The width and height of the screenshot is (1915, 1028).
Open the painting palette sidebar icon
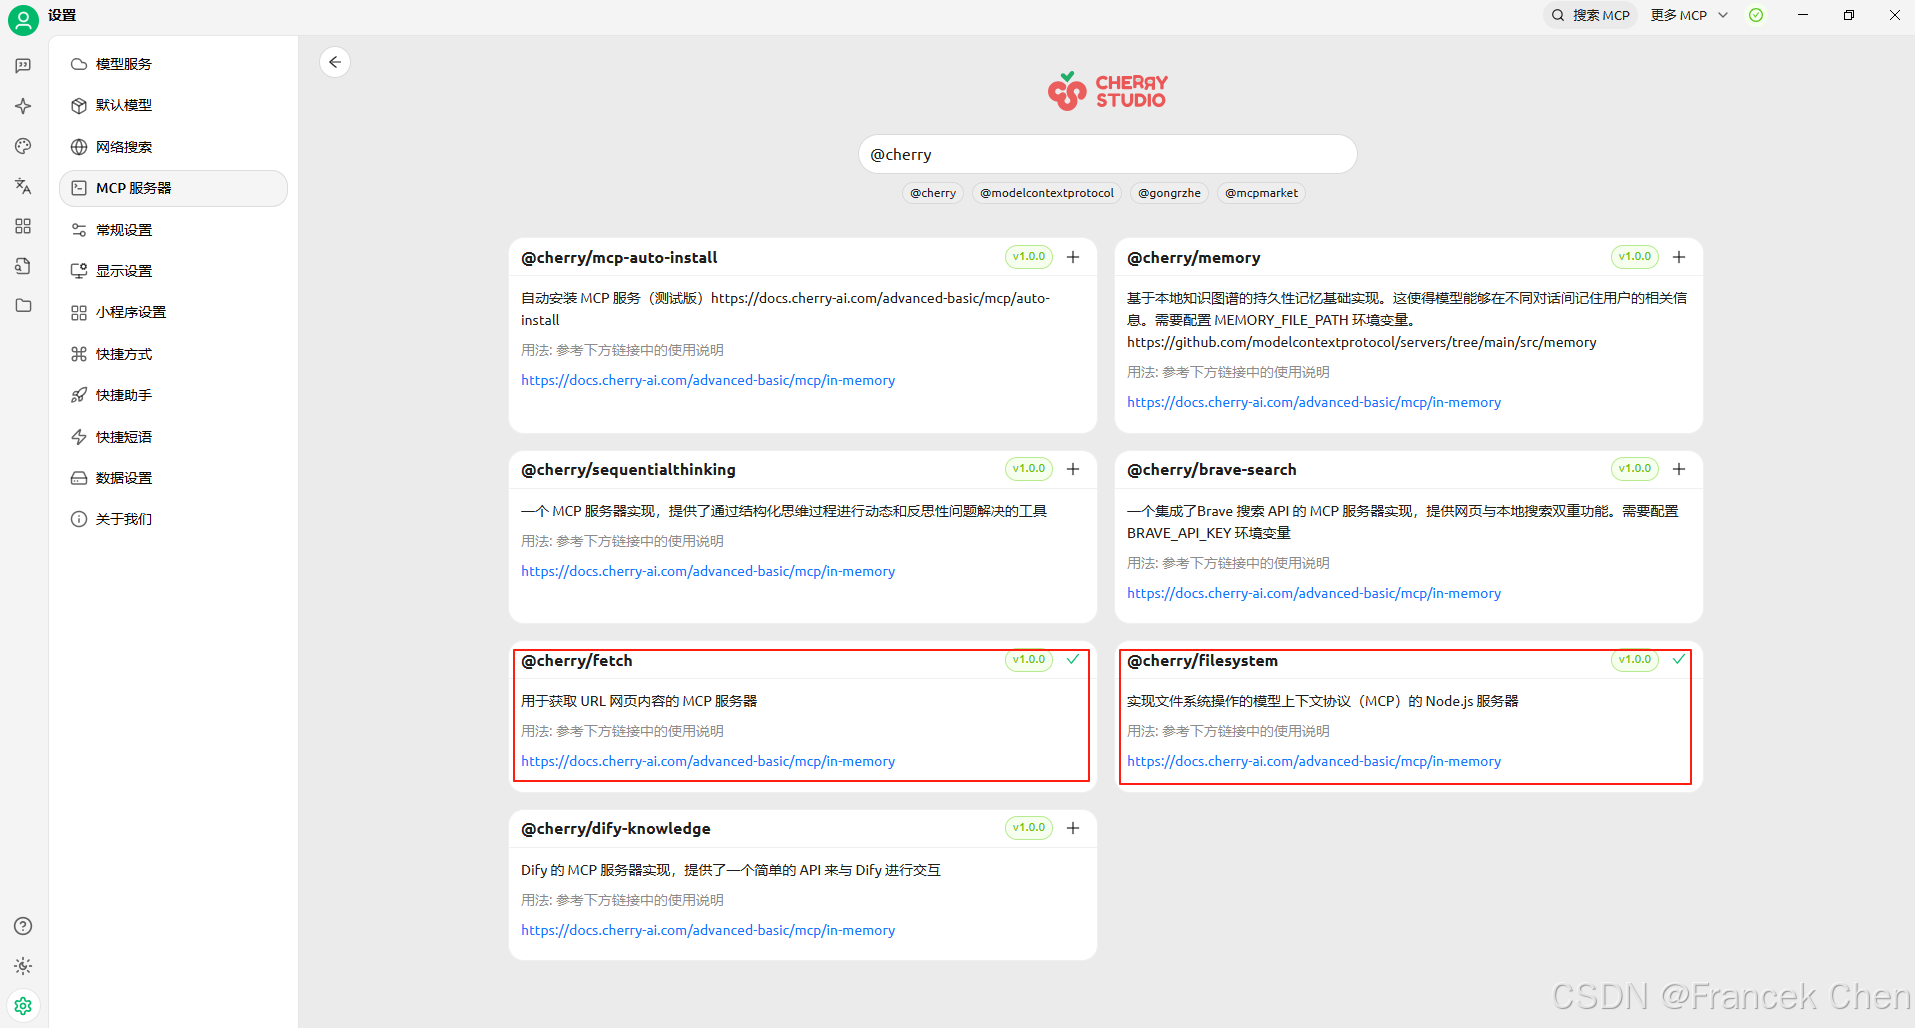[23, 146]
